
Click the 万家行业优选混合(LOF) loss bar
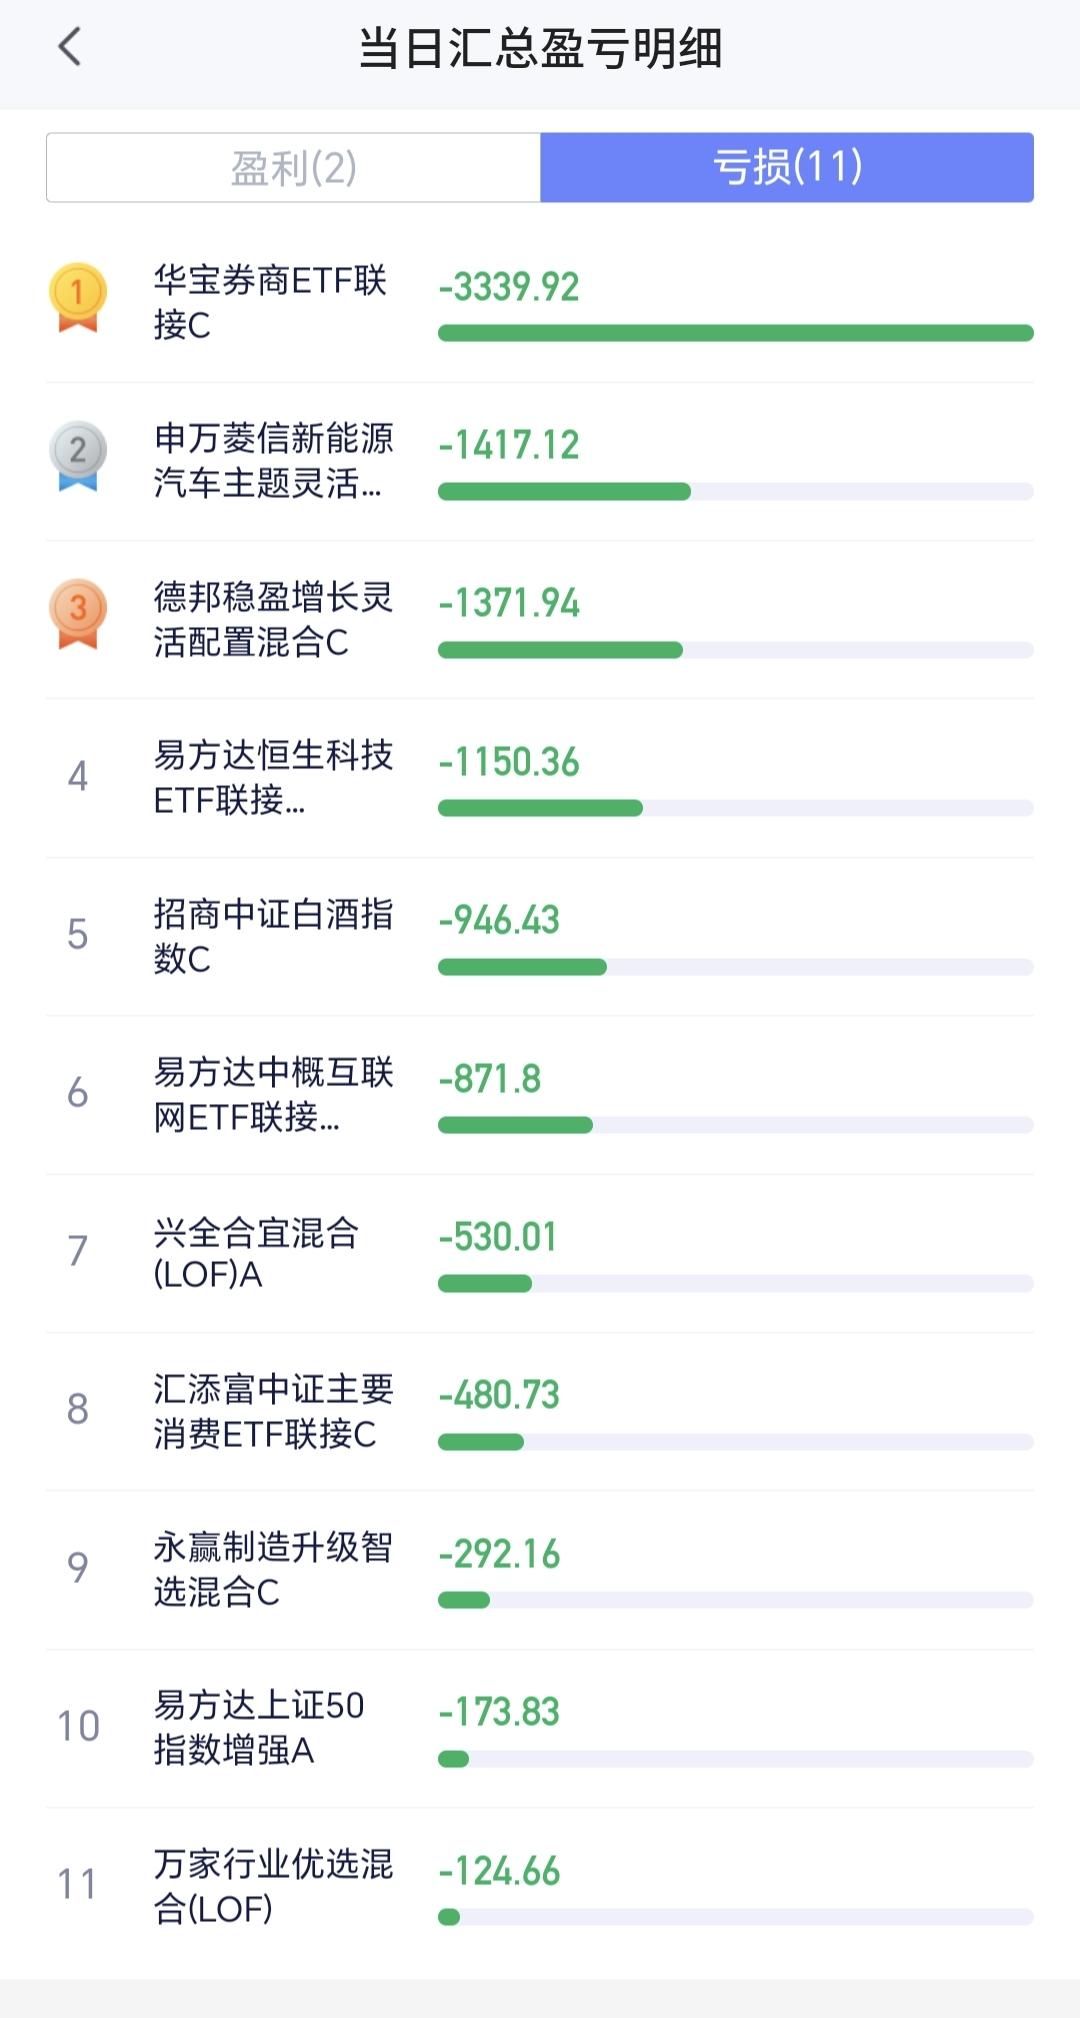pos(735,1917)
